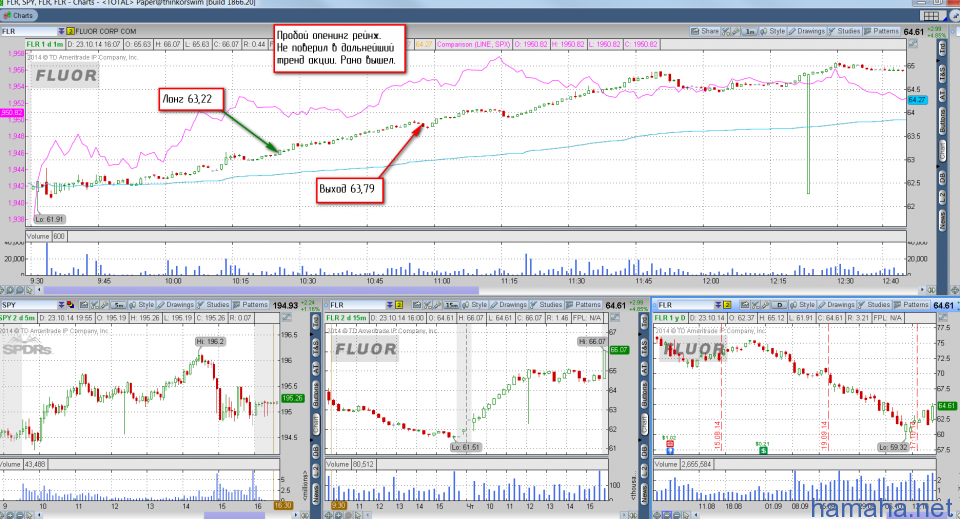Open Style menu on daily FLR chart
The height and width of the screenshot is (519, 960).
[803, 305]
